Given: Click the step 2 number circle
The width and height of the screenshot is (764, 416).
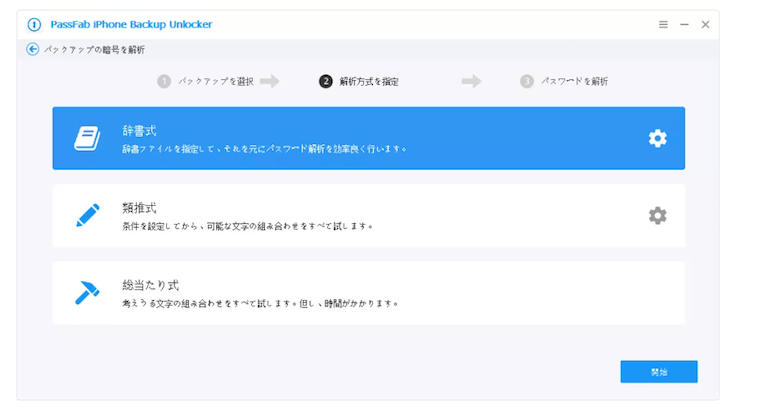Looking at the screenshot, I should point(326,81).
